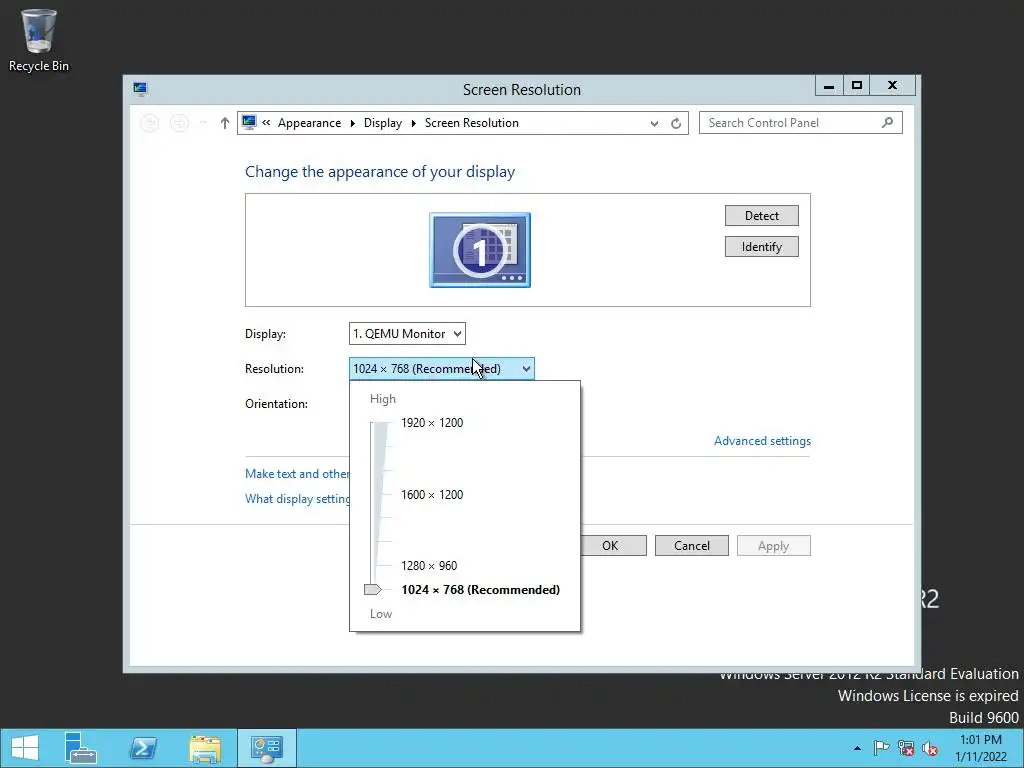Click the Control Panel taskbar button

(266, 748)
